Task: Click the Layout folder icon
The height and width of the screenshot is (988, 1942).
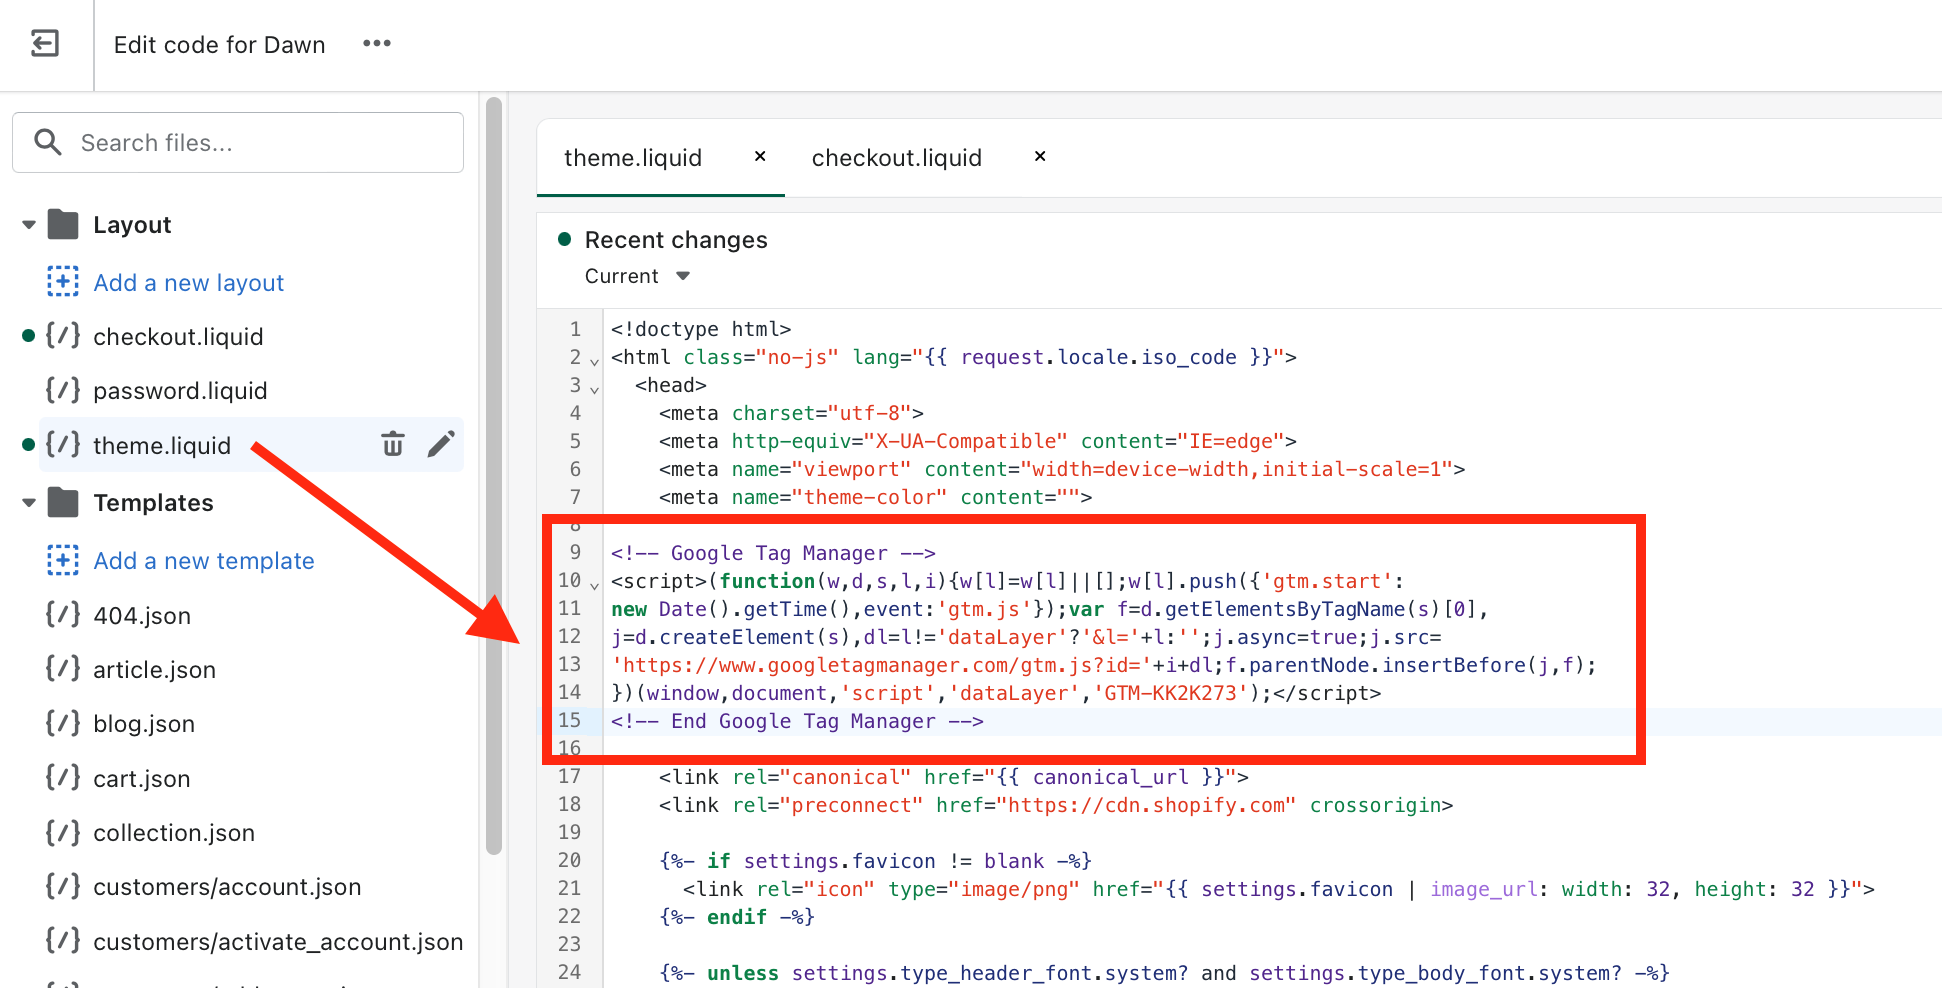Action: click(63, 224)
